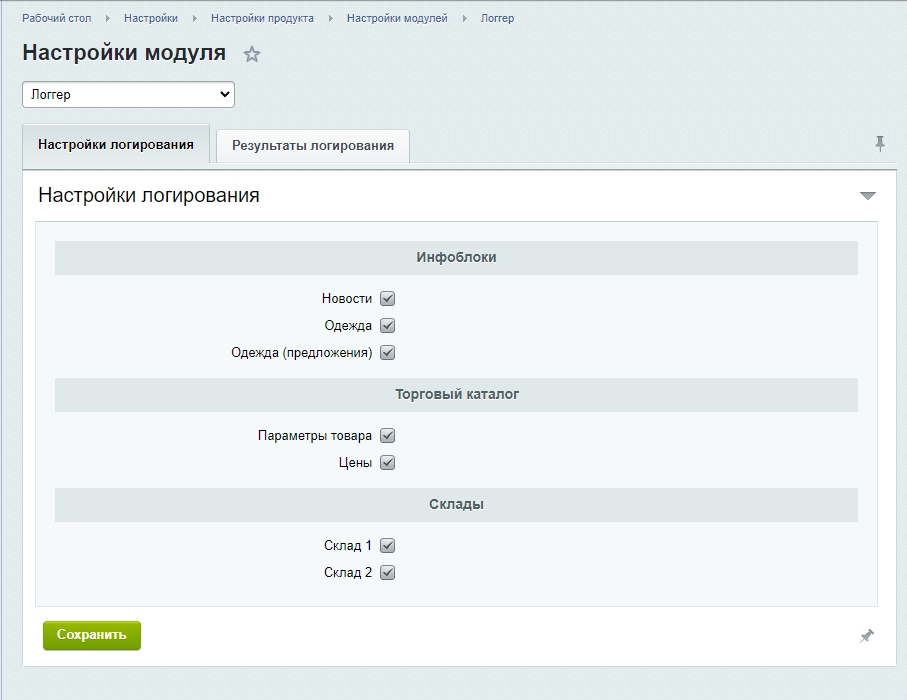Uncheck the Новости checkbox

tap(388, 299)
